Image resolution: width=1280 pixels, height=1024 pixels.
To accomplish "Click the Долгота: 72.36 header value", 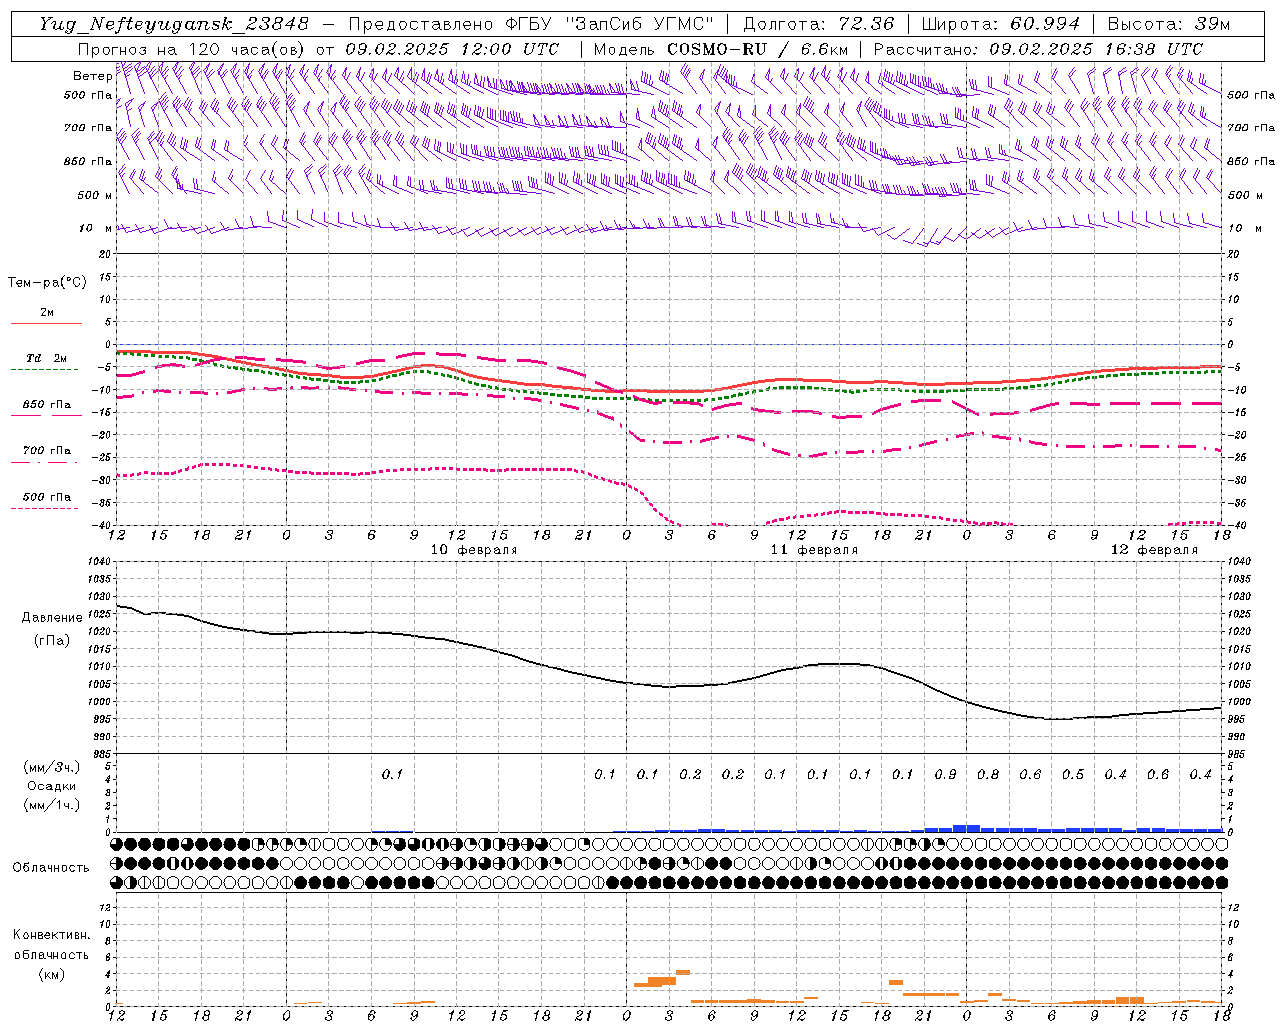I will (x=818, y=24).
